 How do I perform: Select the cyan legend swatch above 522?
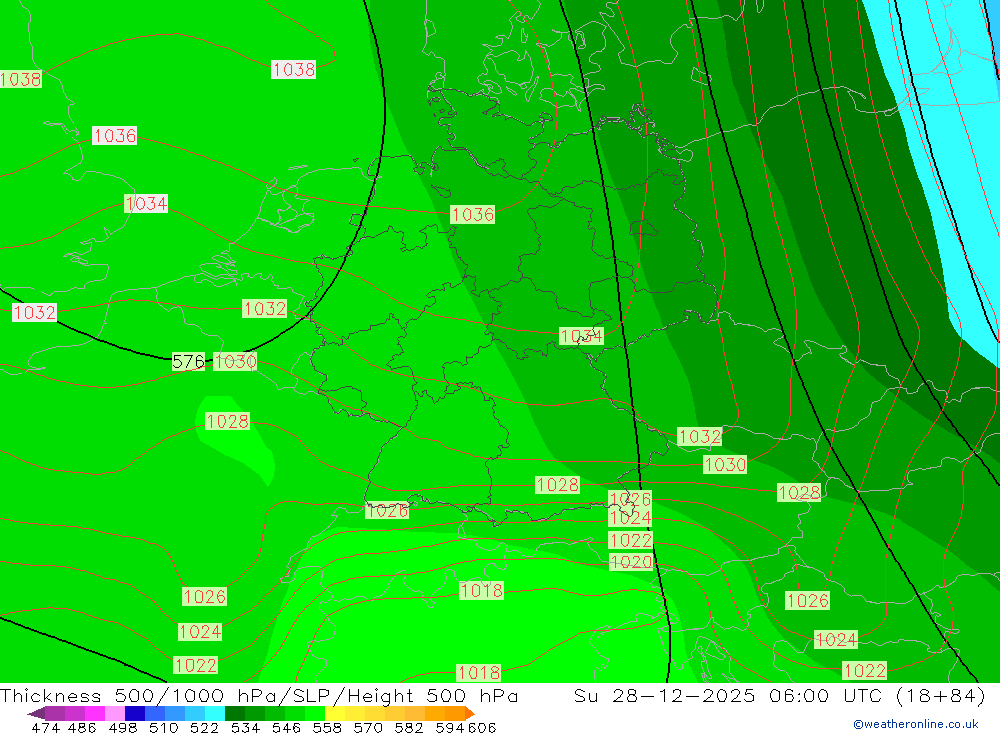(215, 713)
